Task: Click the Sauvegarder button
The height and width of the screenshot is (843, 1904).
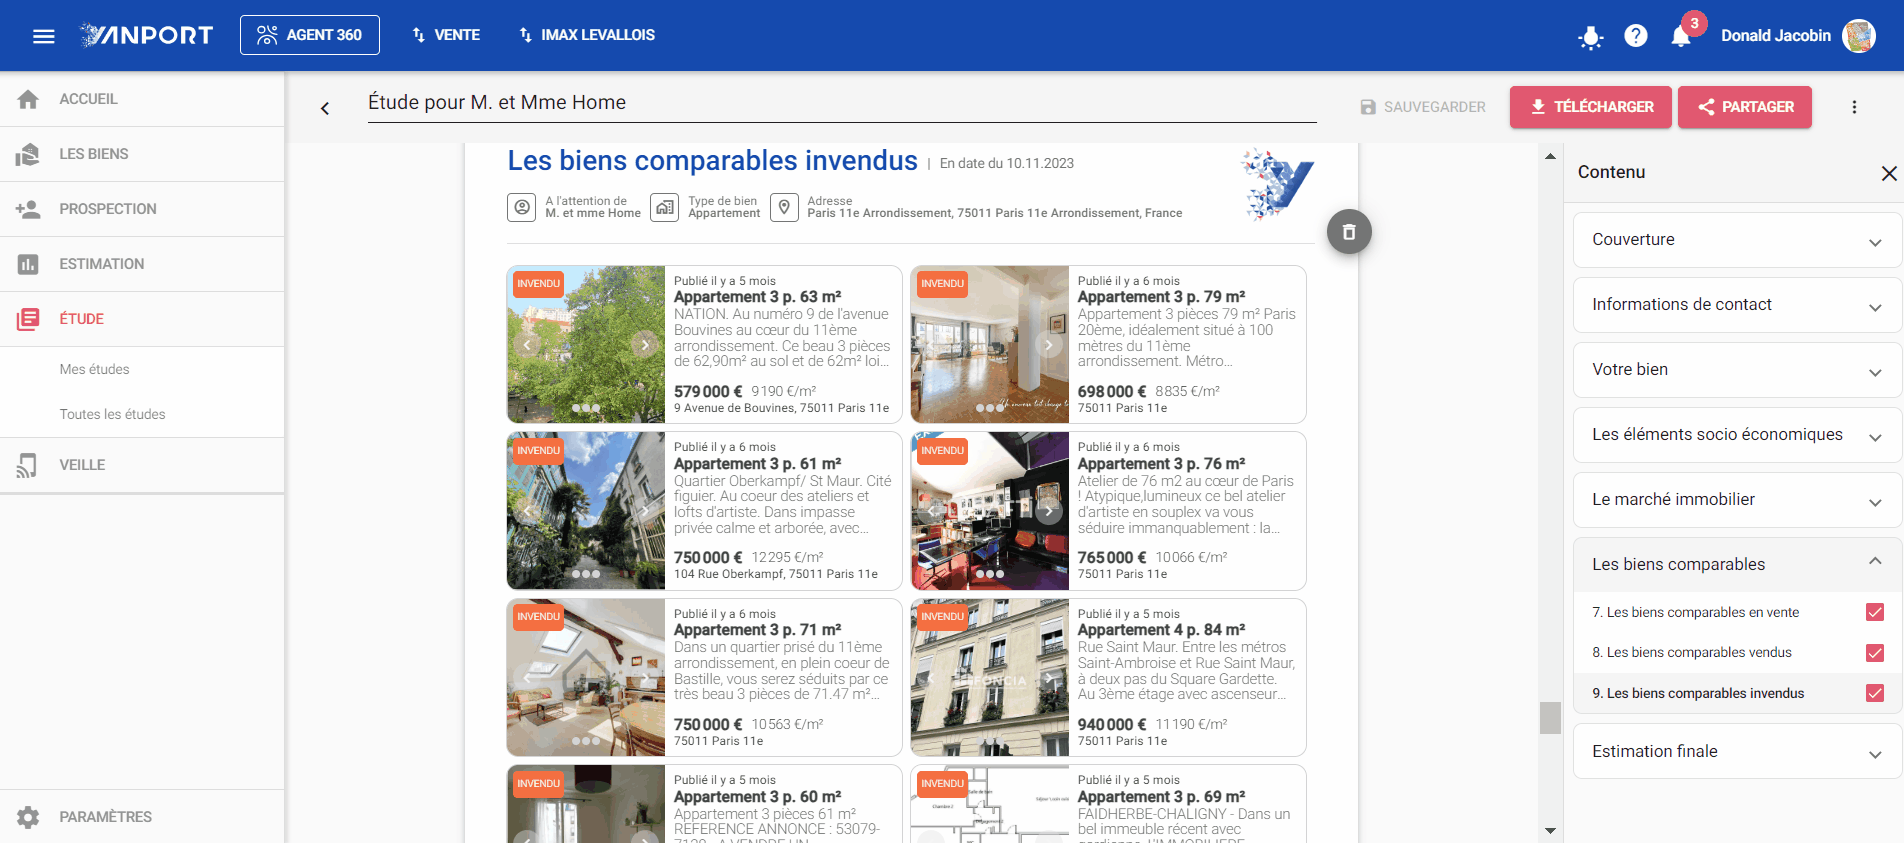Action: click(x=1423, y=107)
